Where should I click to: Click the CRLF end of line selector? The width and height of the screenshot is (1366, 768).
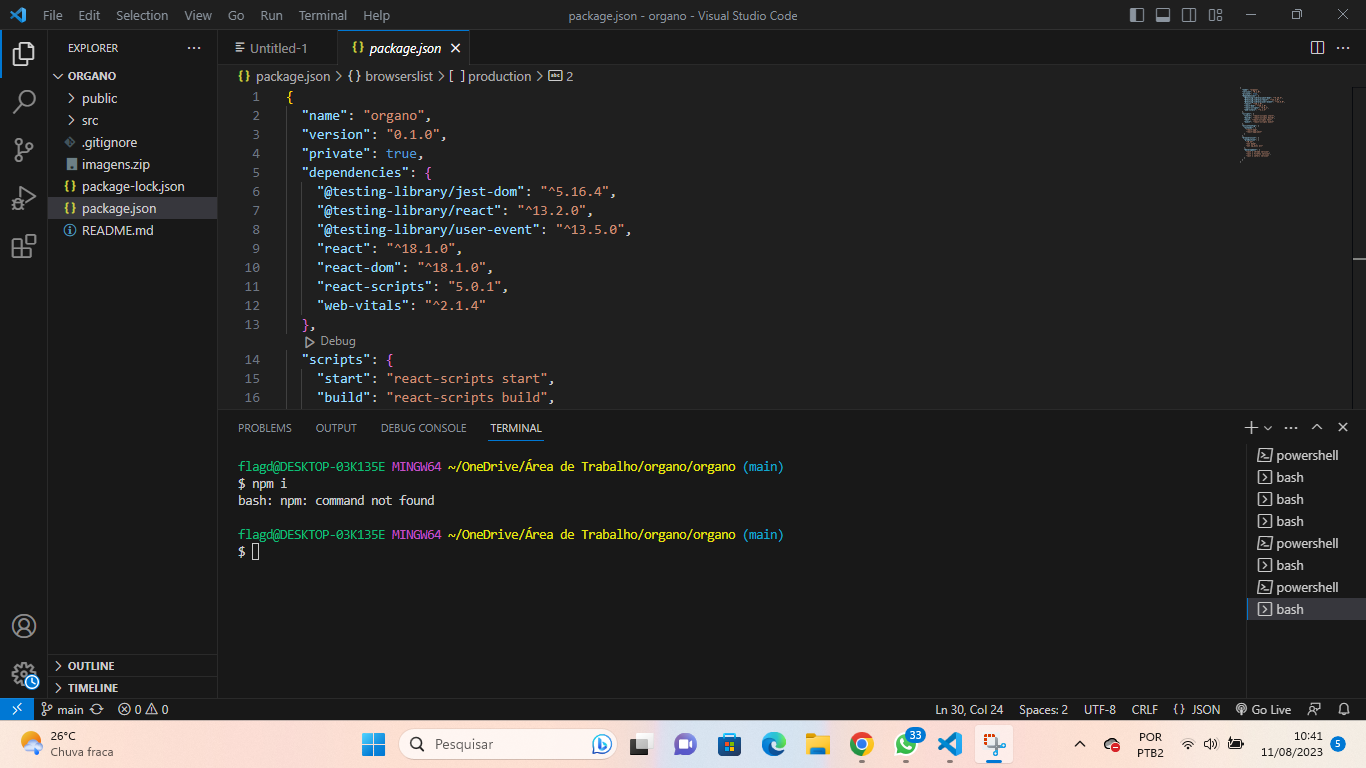coord(1145,709)
